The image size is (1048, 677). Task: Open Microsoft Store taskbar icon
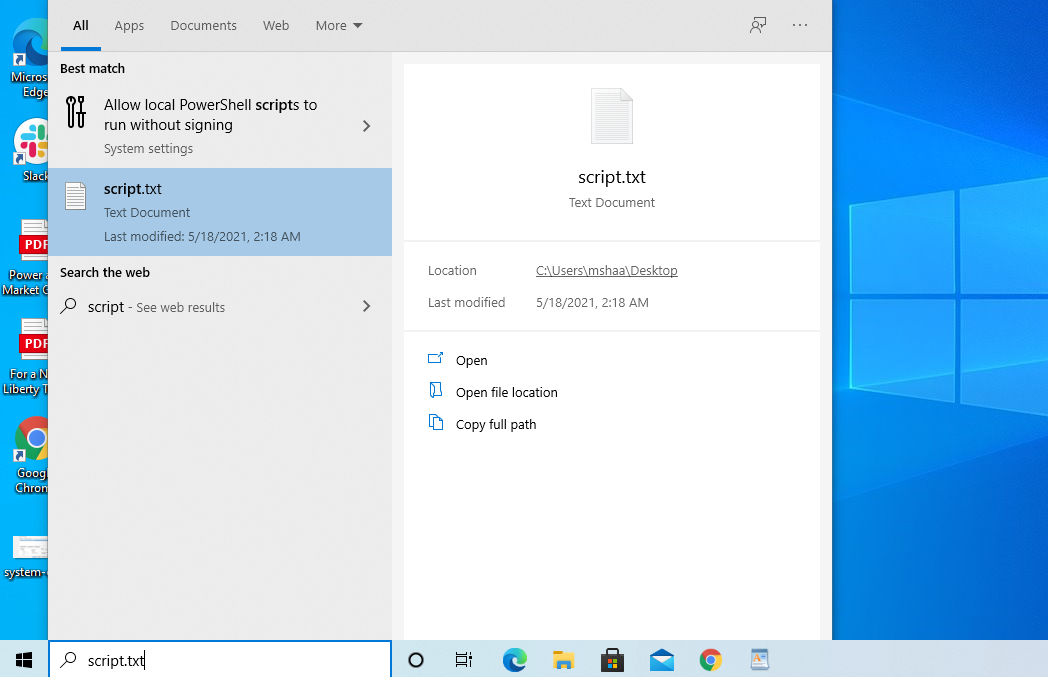pos(612,660)
